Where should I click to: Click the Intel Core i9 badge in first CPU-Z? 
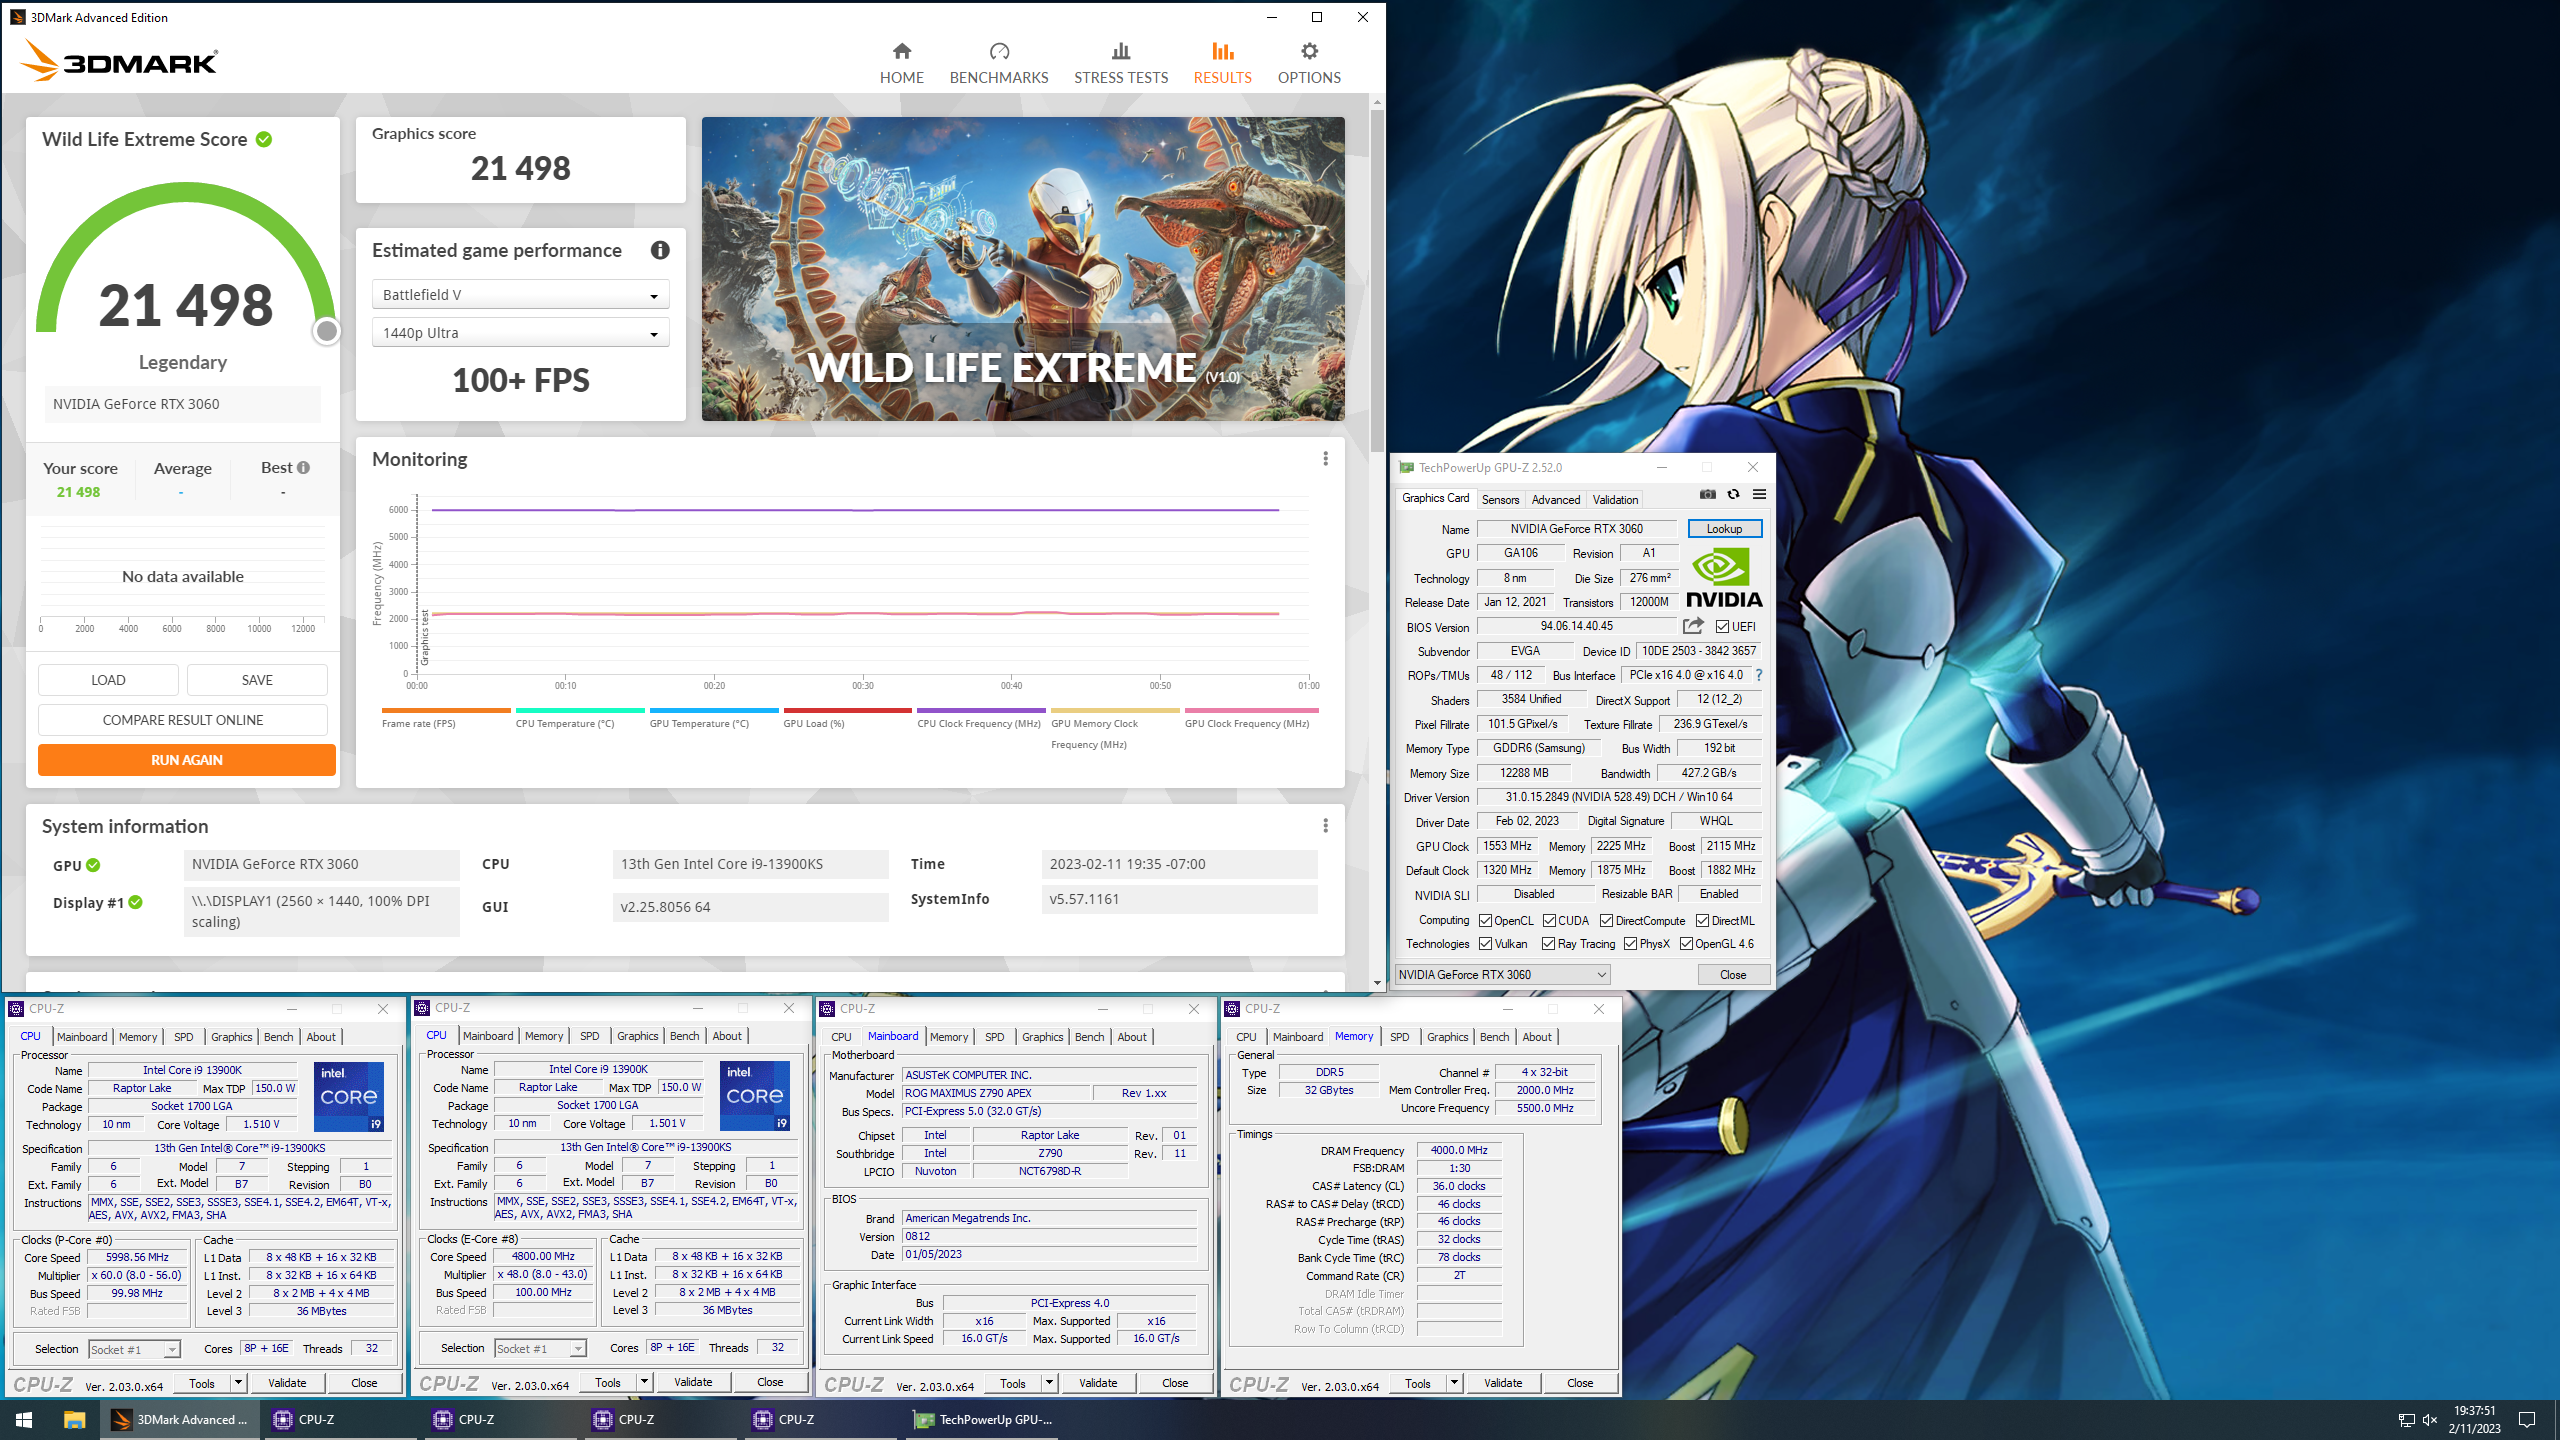pos(349,1096)
